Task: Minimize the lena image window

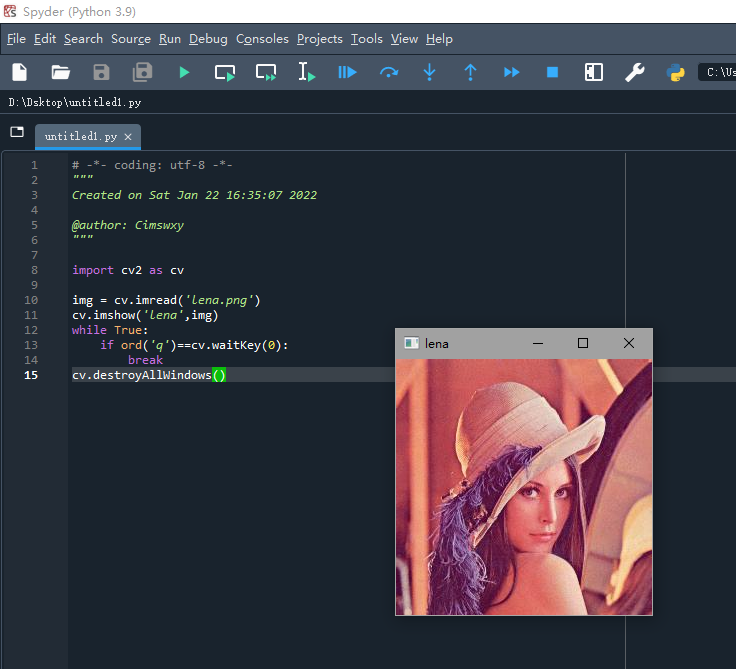Action: (538, 343)
